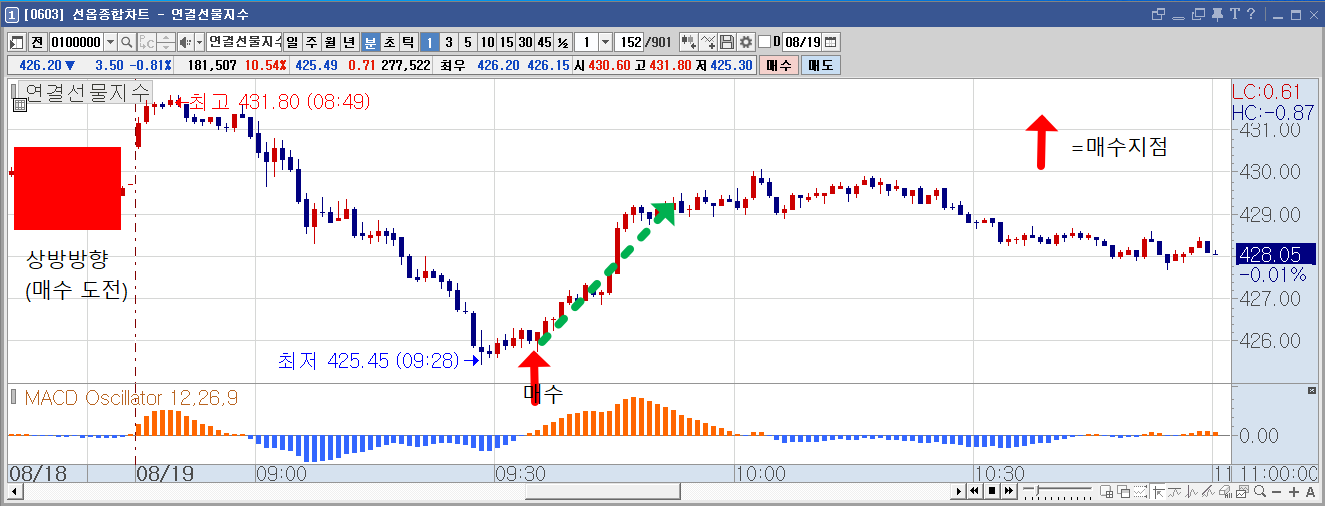Image resolution: width=1325 pixels, height=506 pixels.
Task: Open the code 0100000 dropdown arrow
Action: pyautogui.click(x=110, y=42)
